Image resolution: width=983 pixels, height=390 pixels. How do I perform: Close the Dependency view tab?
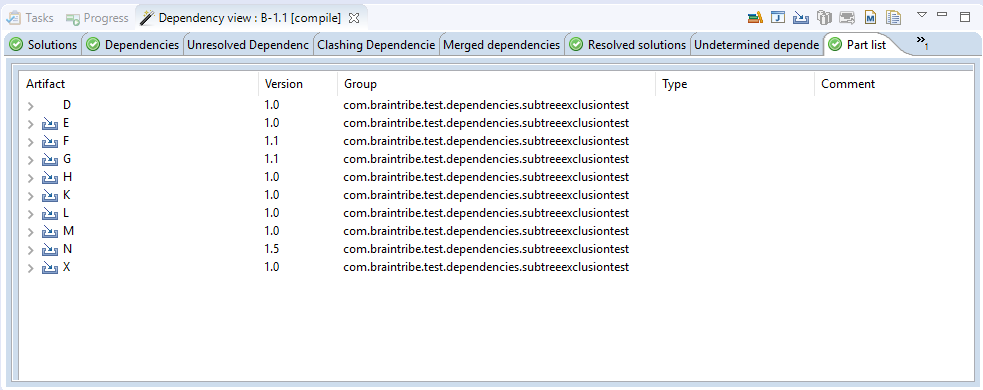point(354,18)
